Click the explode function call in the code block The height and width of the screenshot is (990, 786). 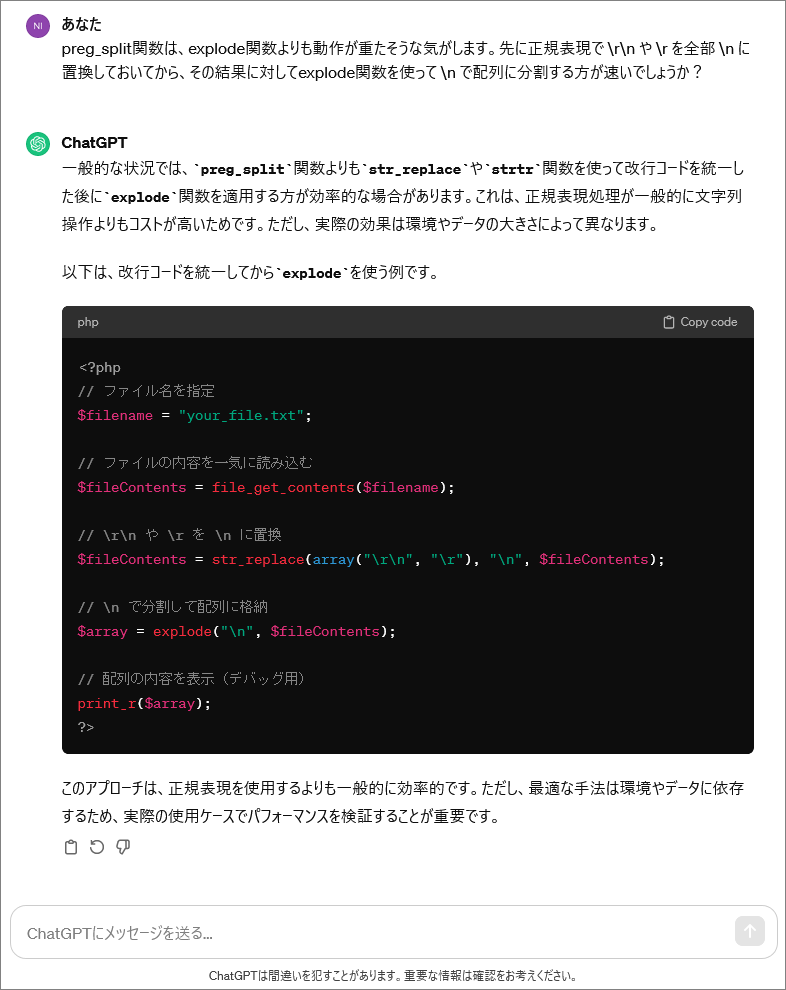point(182,631)
